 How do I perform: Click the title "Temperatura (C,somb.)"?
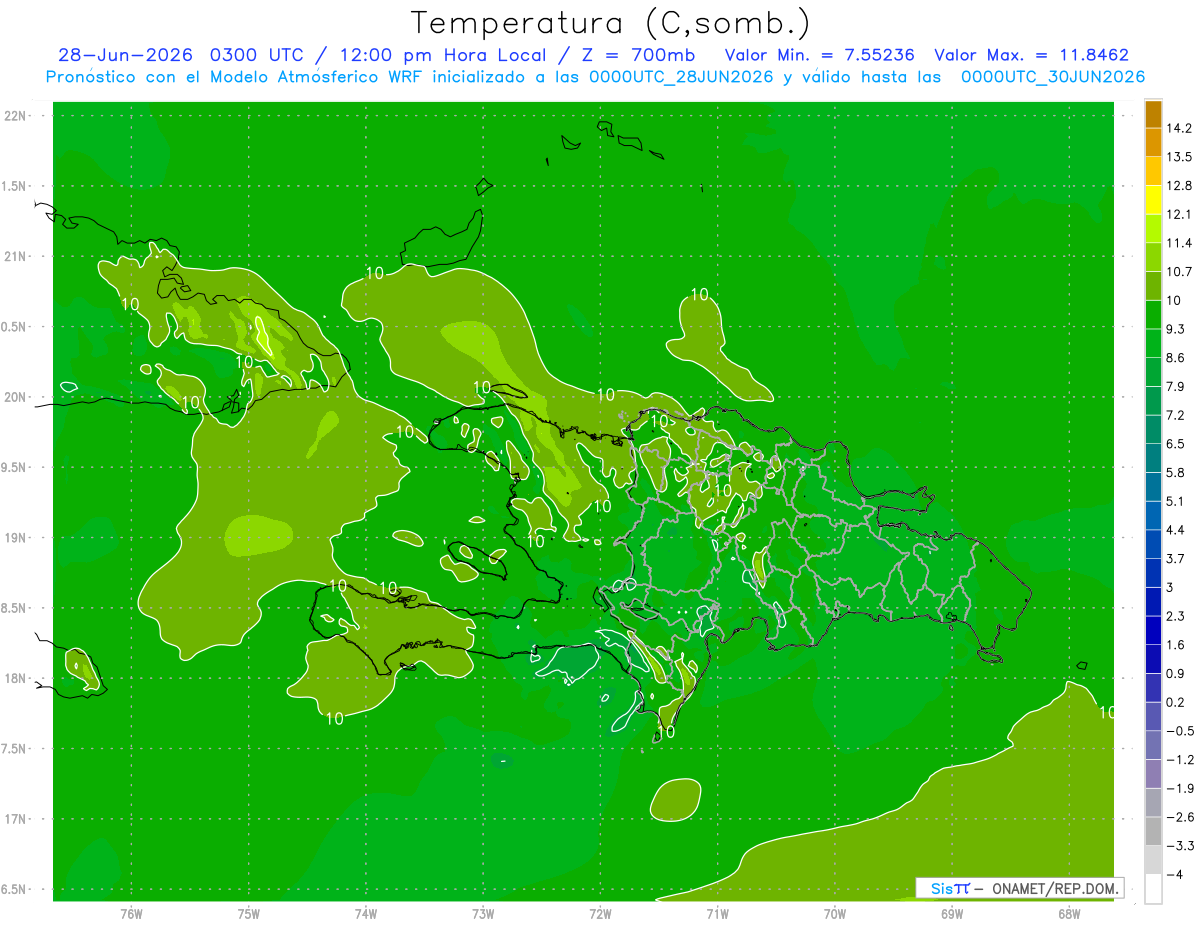click(x=611, y=23)
